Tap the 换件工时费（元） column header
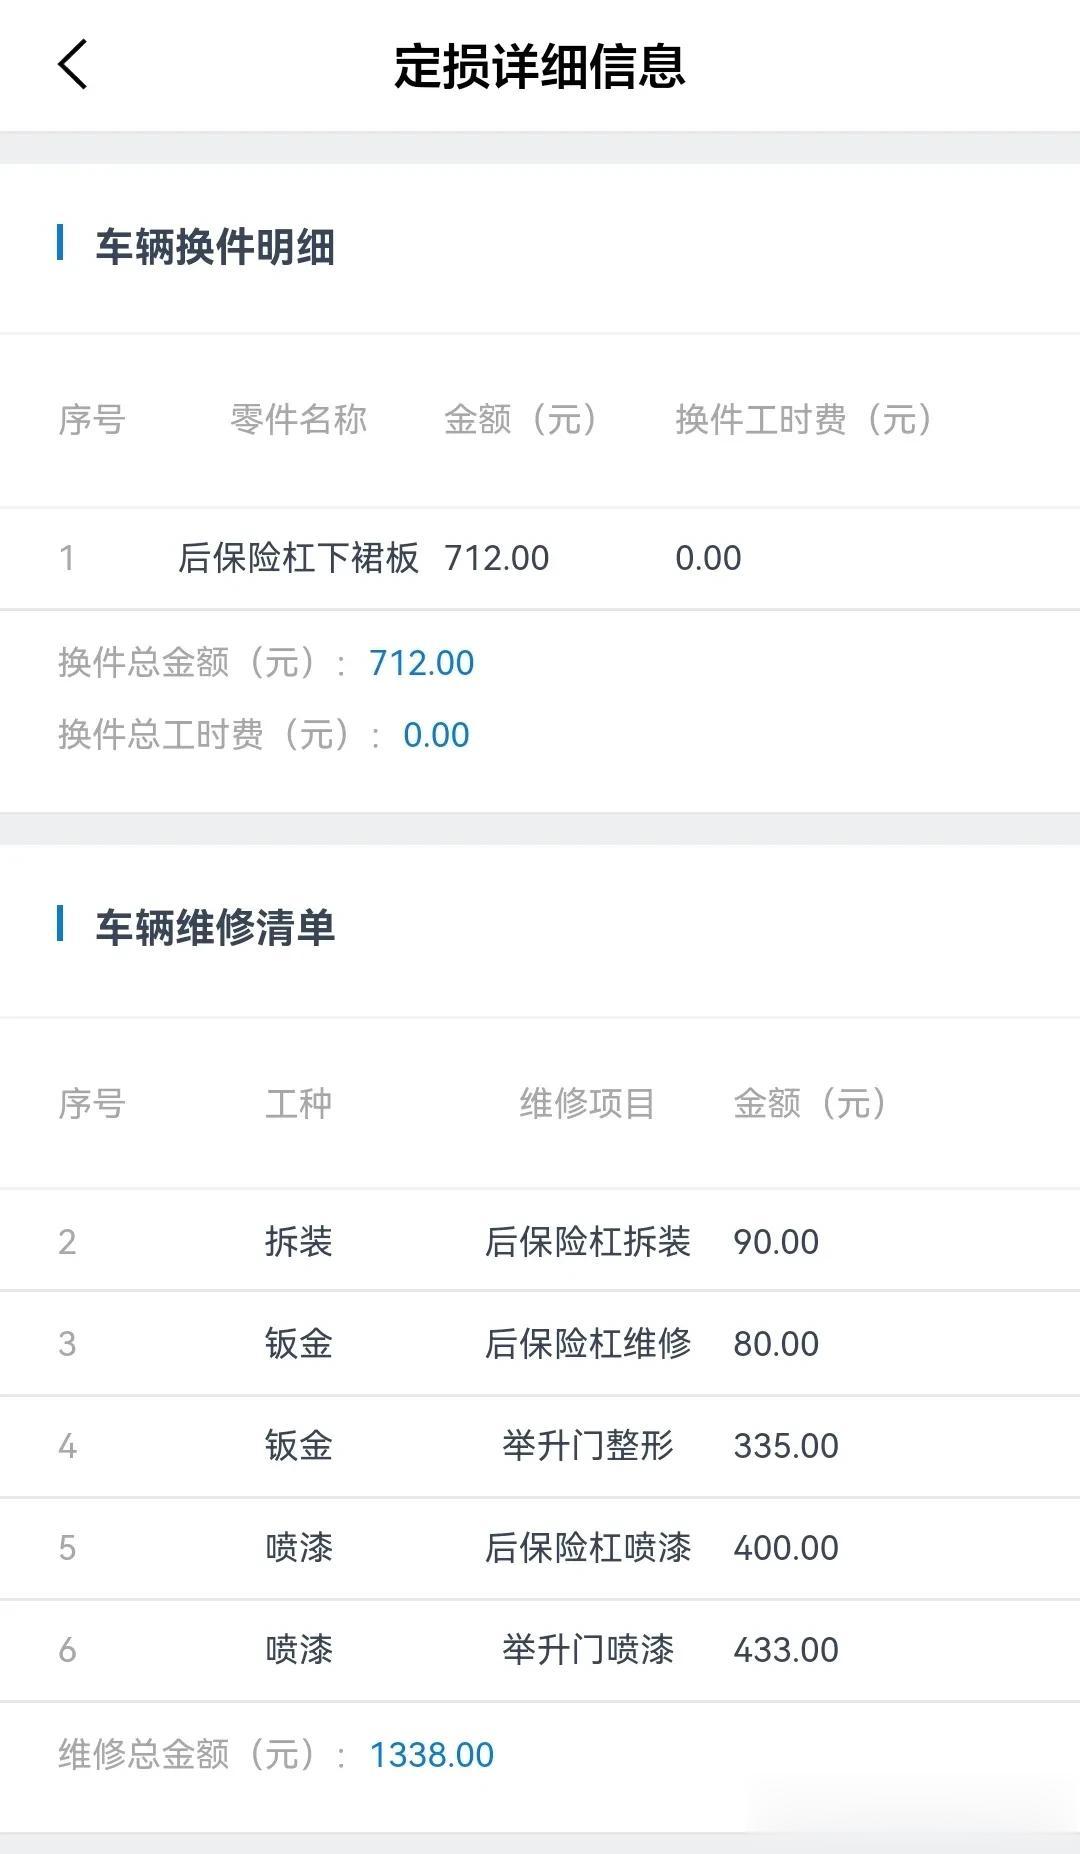1080x1854 pixels. (804, 419)
